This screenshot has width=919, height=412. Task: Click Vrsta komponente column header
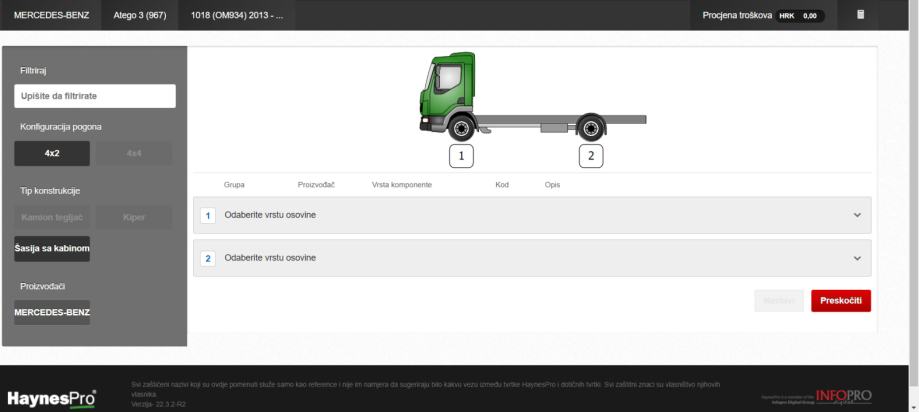tap(401, 185)
